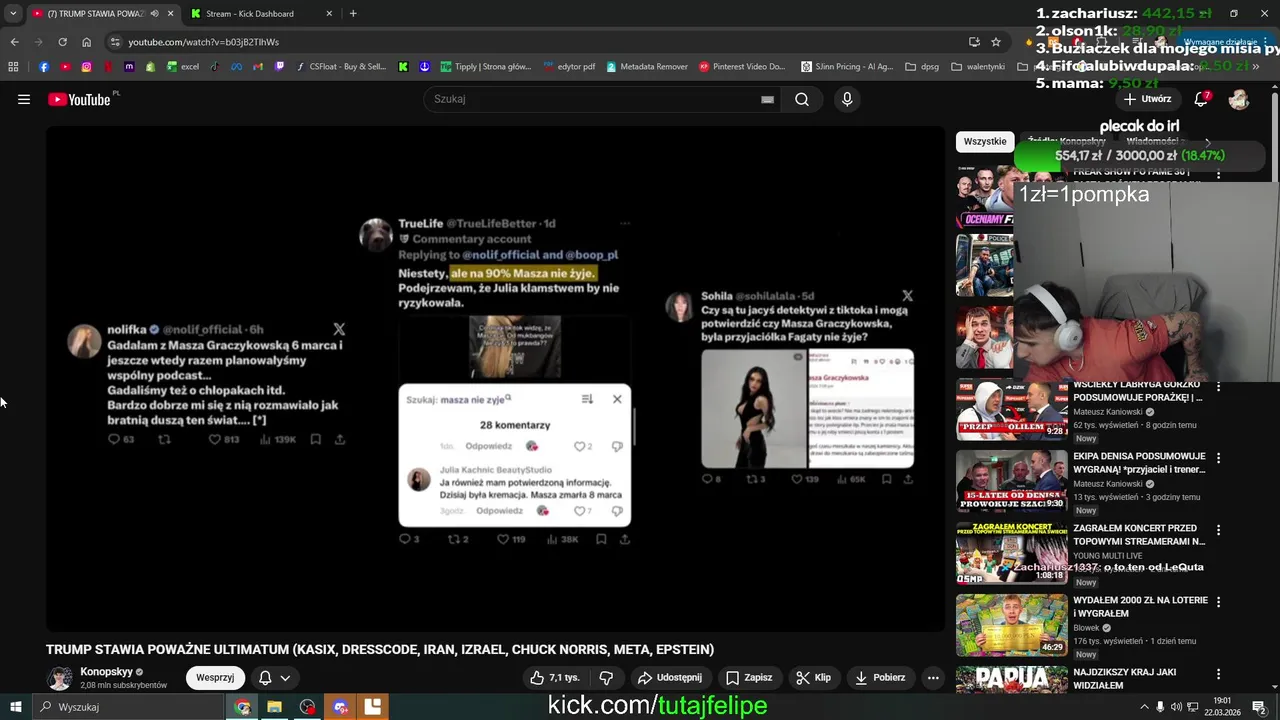The width and height of the screenshot is (1280, 720).
Task: Open YouTube notifications bell in header
Action: coord(1202,99)
